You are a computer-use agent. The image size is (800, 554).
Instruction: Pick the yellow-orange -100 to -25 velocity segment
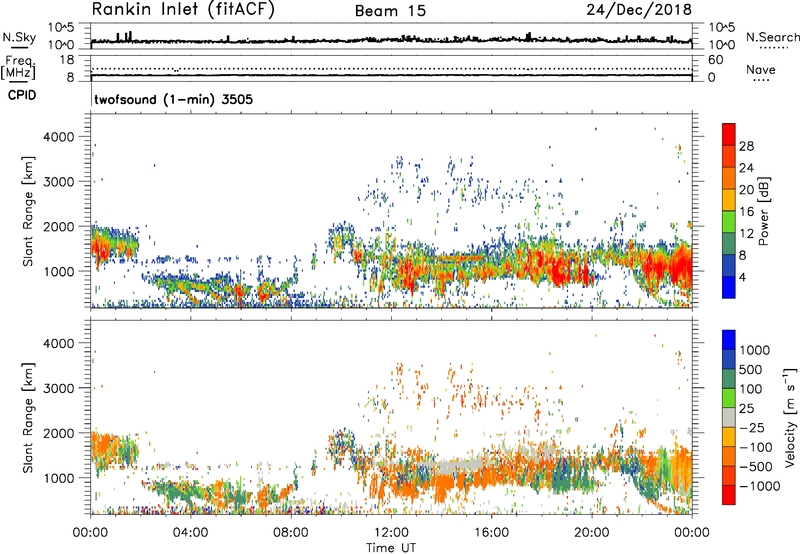(x=729, y=437)
